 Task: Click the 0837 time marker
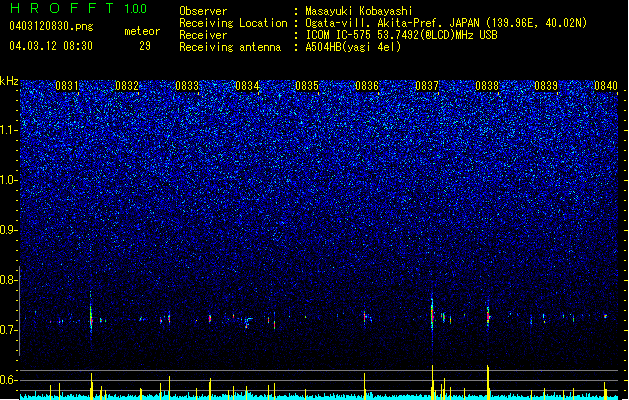coord(427,86)
